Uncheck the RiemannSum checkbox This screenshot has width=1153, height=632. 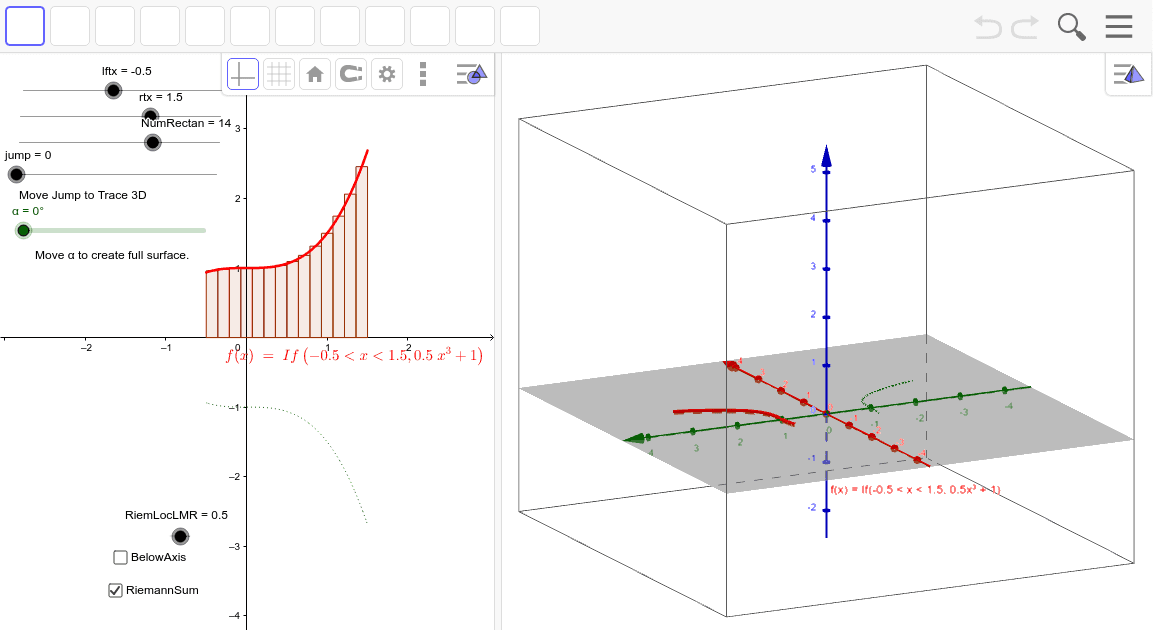114,590
